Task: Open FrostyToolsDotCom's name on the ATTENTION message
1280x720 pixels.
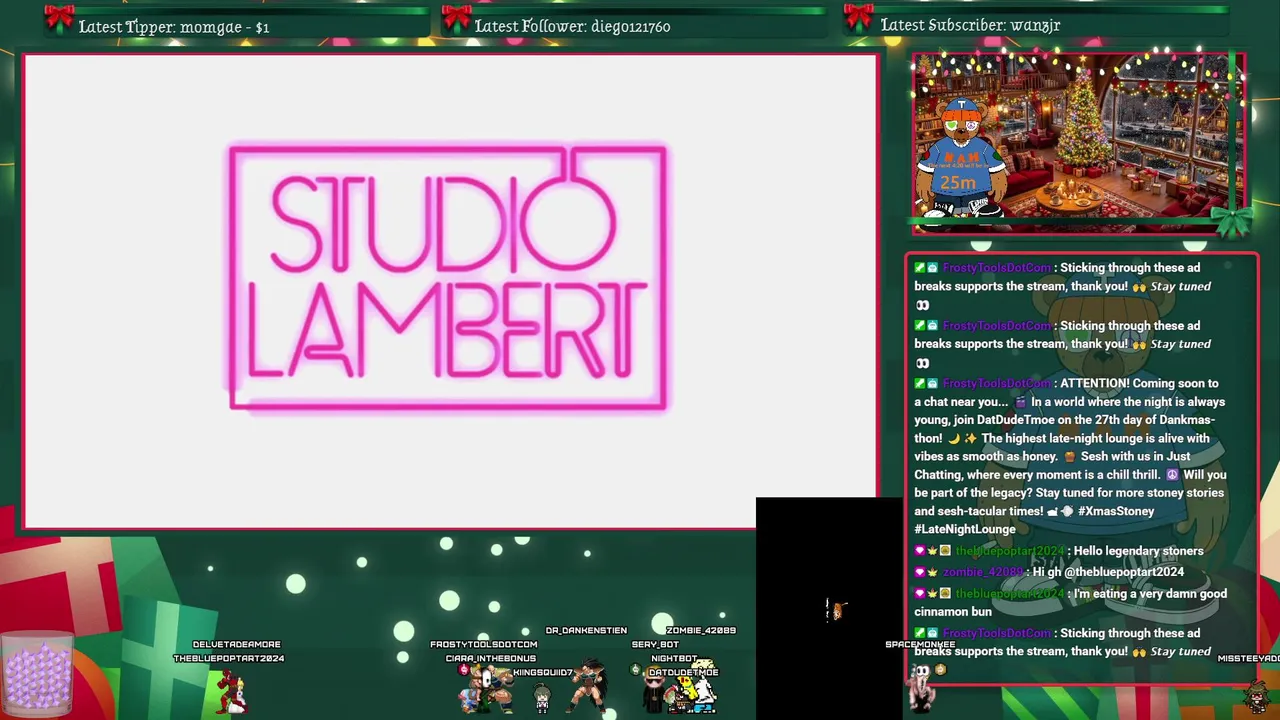Action: 997,383
